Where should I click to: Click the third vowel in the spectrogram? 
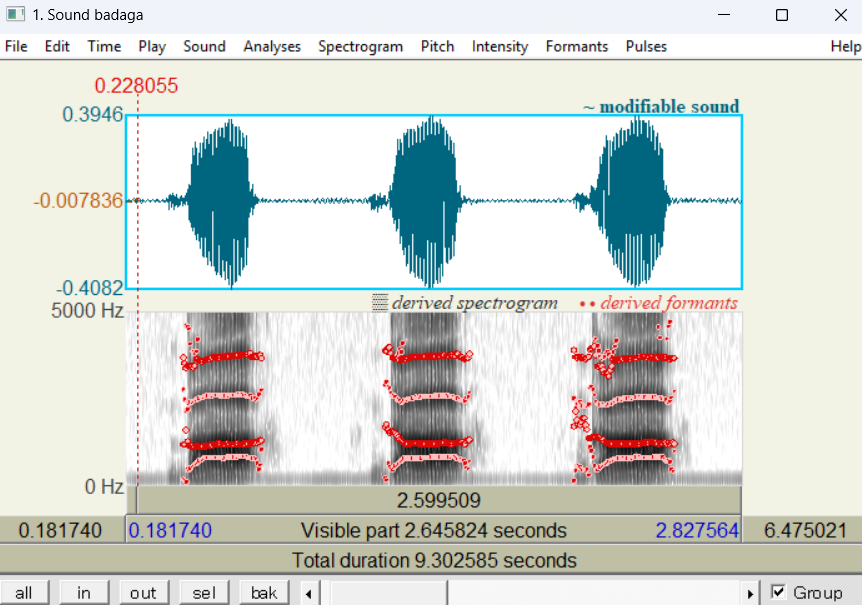tap(632, 398)
